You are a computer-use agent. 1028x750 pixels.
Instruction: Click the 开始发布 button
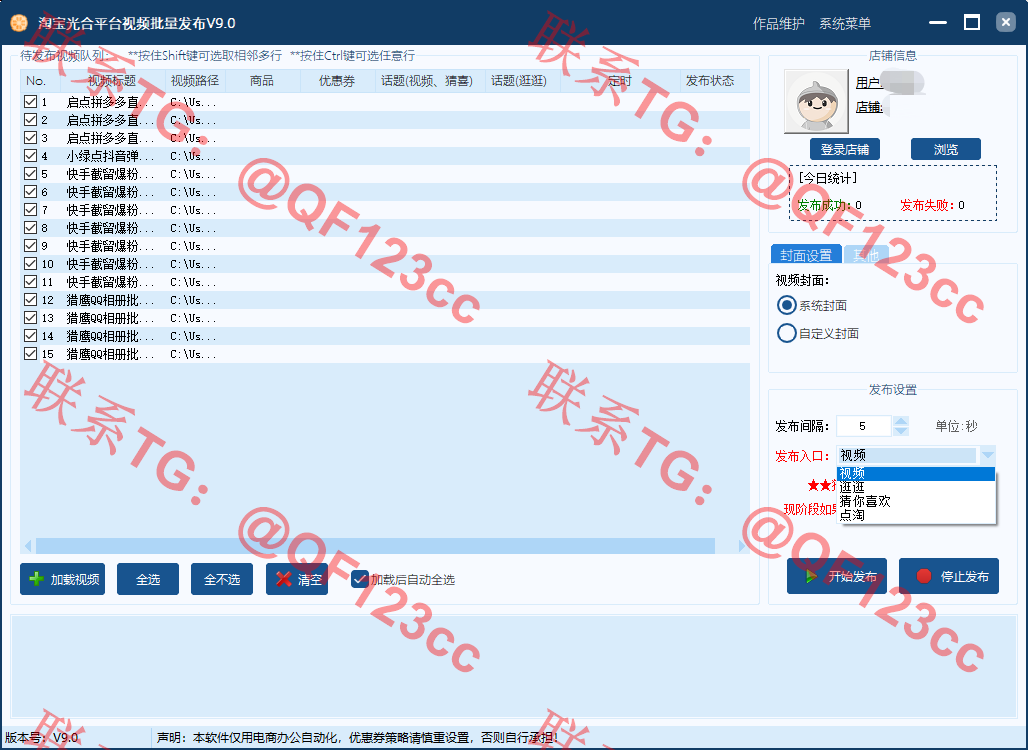(837, 576)
